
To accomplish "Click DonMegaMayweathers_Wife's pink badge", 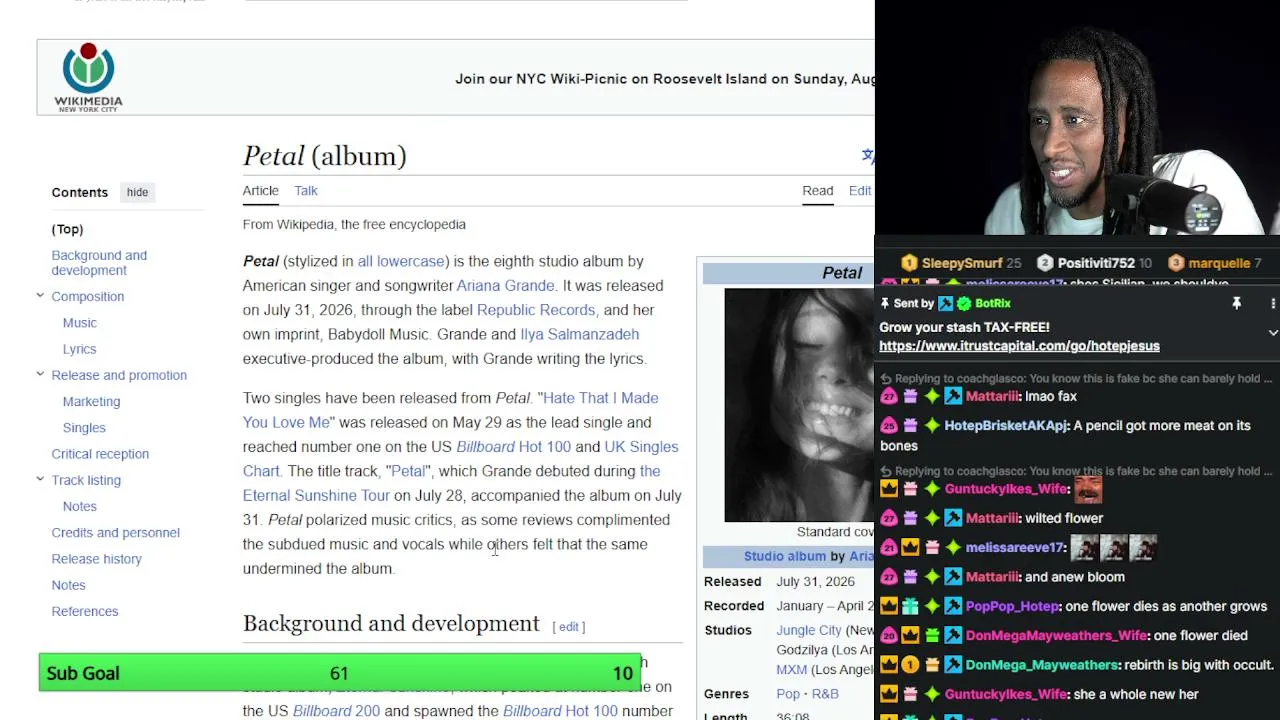I will point(888,636).
